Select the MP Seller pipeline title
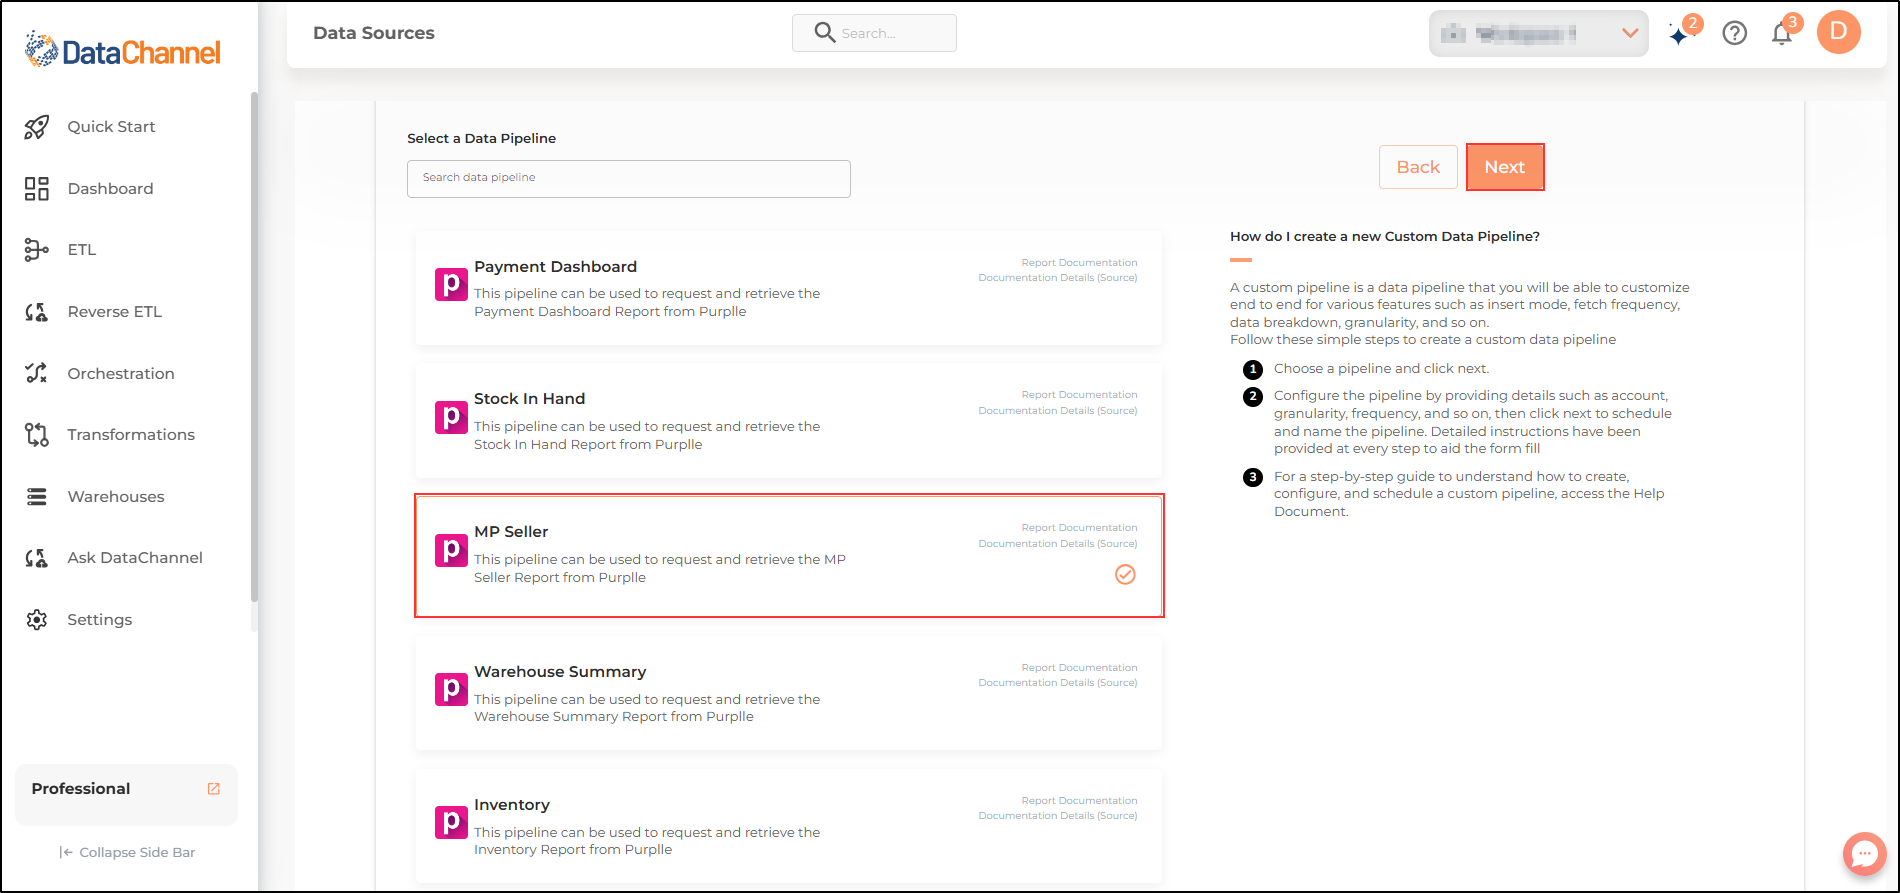 511,532
